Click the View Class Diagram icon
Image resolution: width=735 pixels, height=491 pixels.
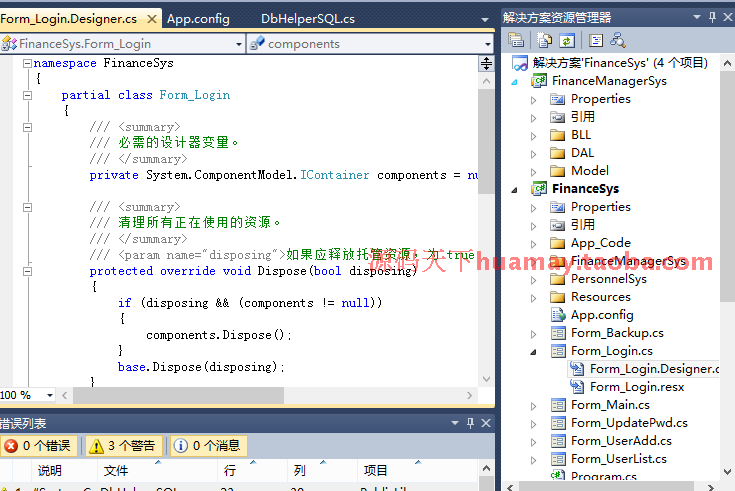pyautogui.click(x=618, y=41)
